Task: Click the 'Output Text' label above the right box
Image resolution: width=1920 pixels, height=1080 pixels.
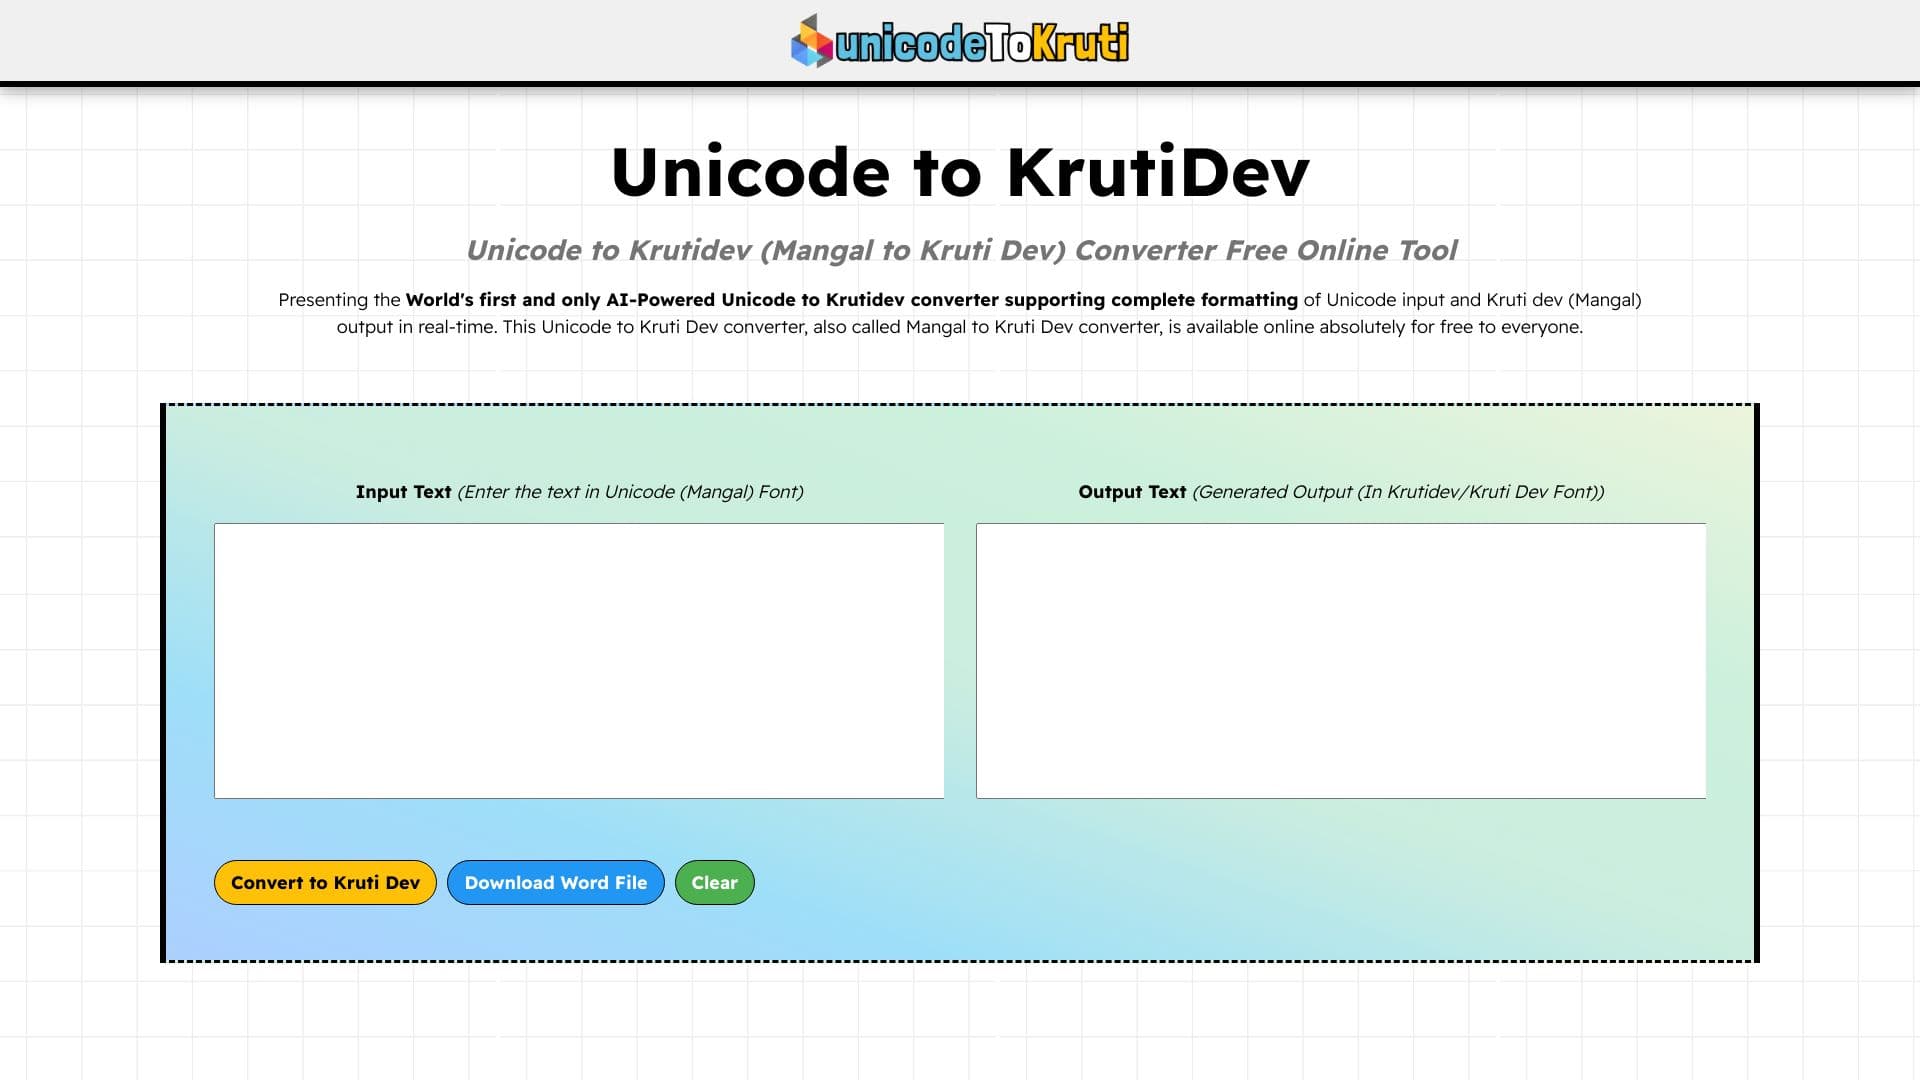Action: coord(1131,491)
